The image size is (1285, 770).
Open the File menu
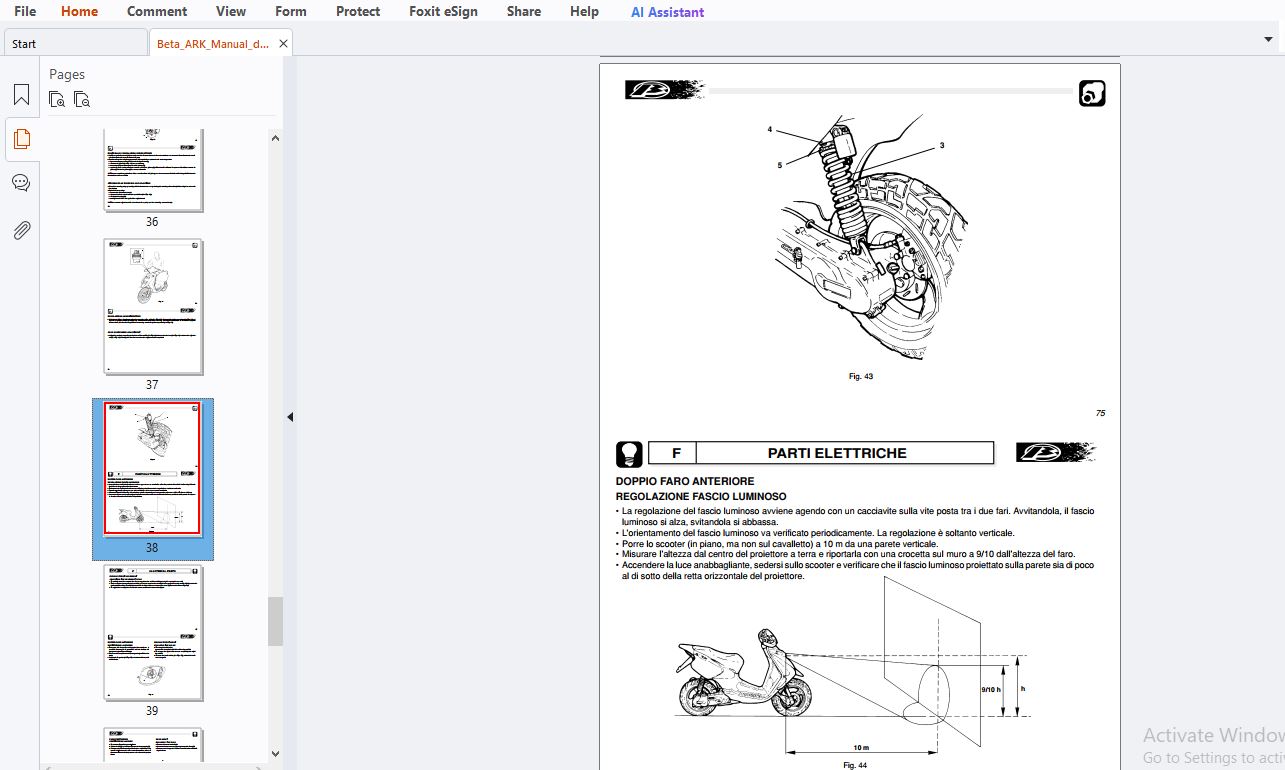(25, 11)
